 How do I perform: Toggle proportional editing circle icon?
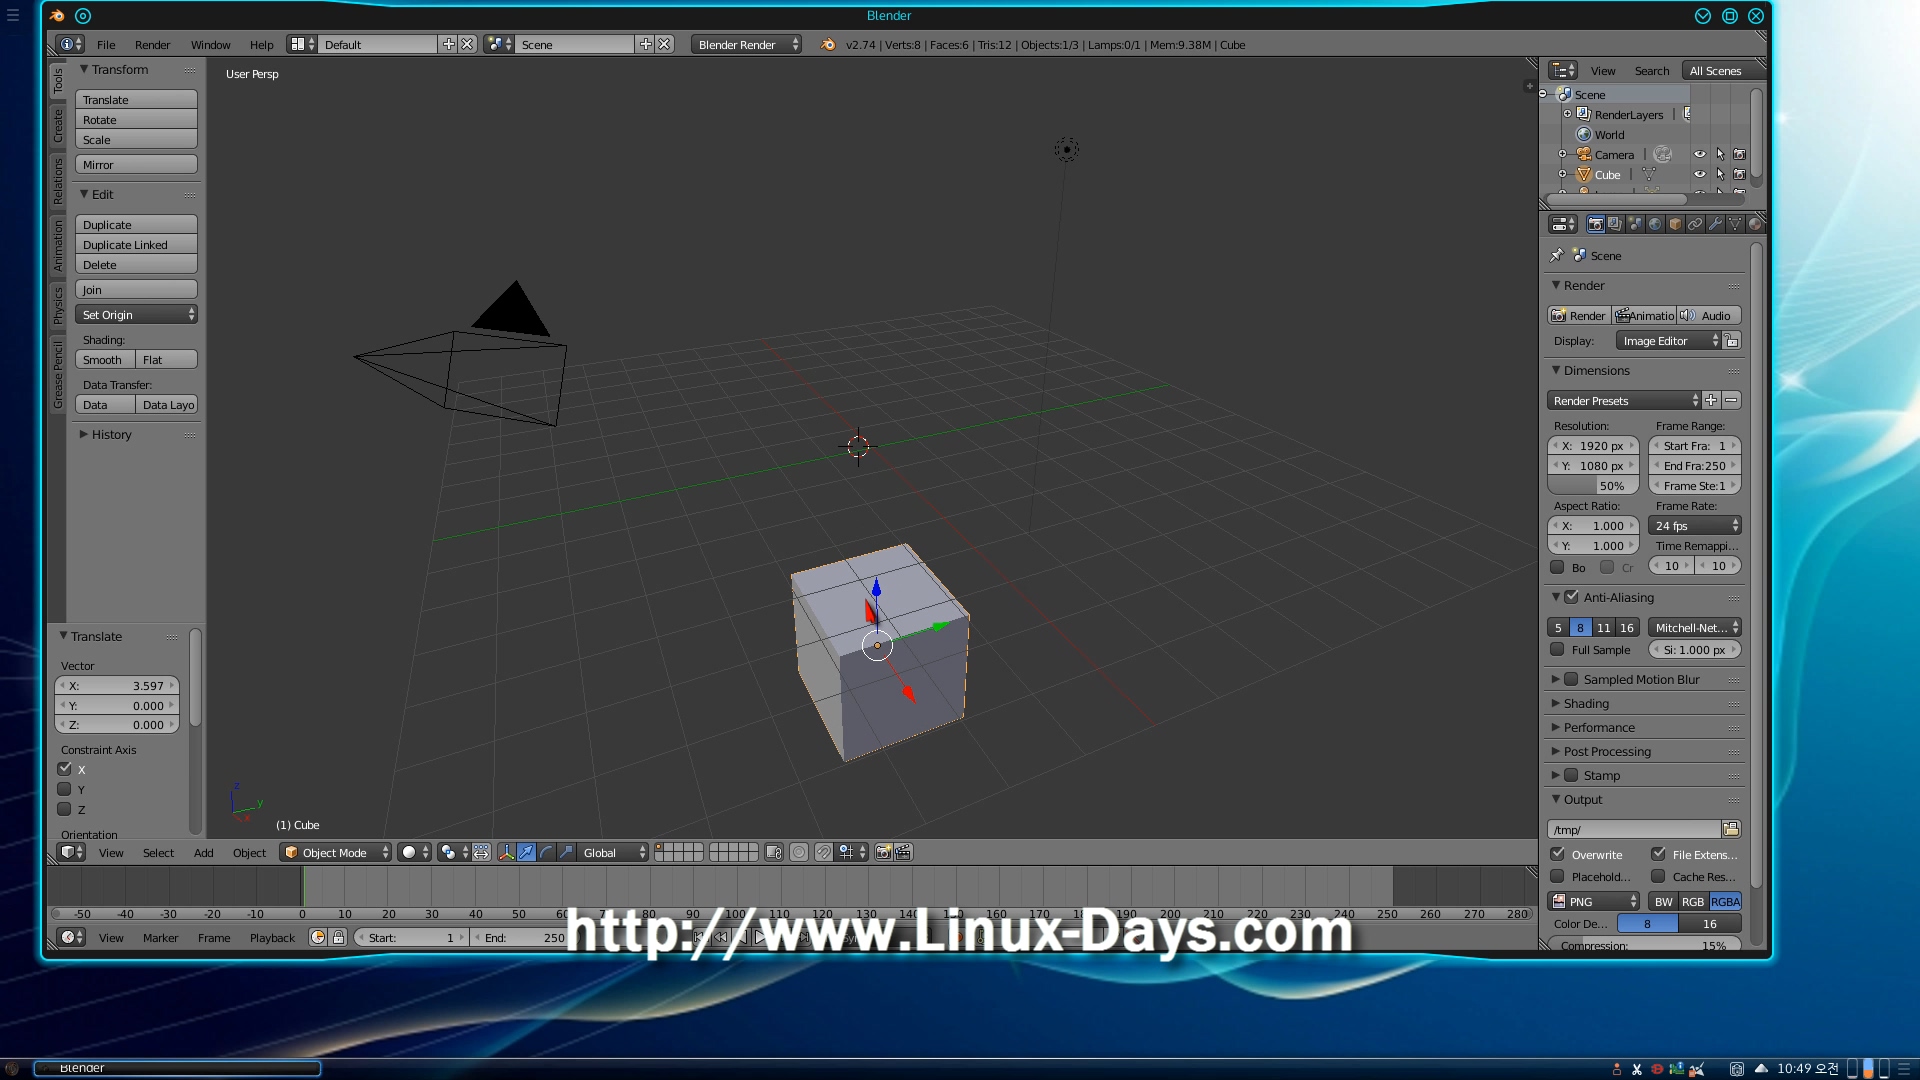pyautogui.click(x=799, y=853)
